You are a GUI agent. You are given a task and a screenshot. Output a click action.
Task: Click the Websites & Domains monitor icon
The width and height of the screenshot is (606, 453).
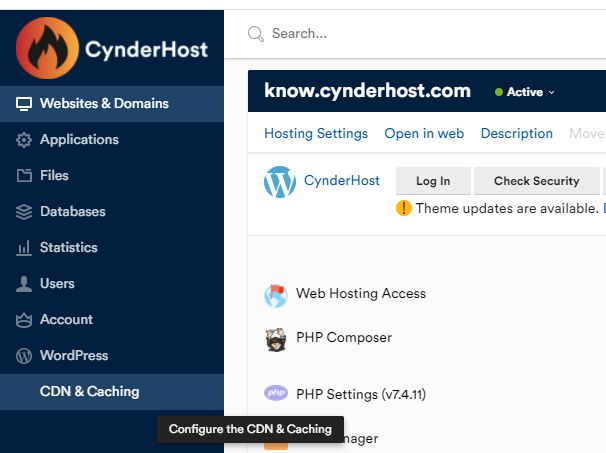point(24,104)
